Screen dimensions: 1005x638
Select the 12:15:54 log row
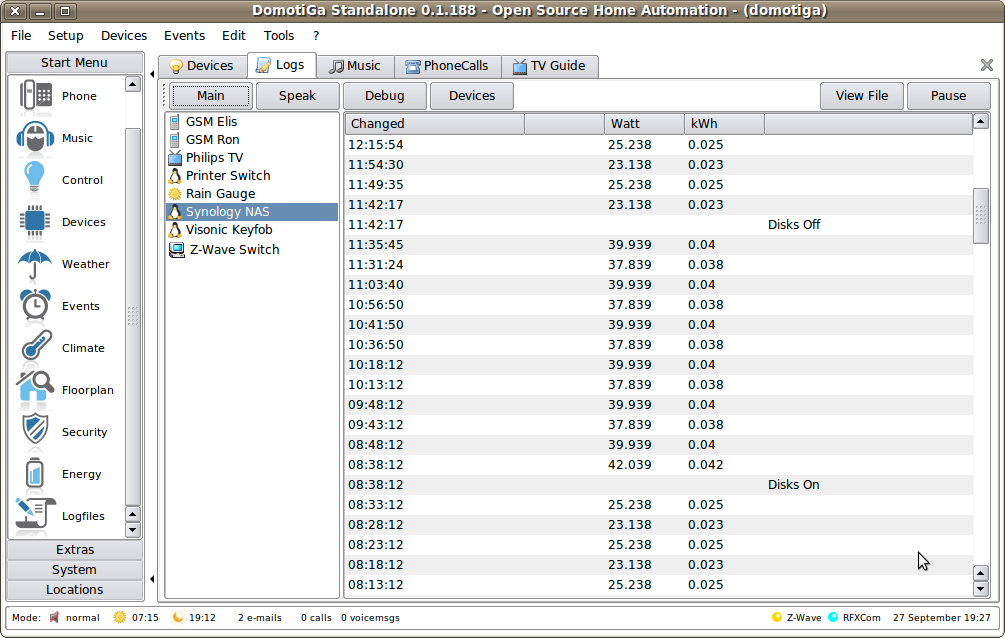pos(659,145)
